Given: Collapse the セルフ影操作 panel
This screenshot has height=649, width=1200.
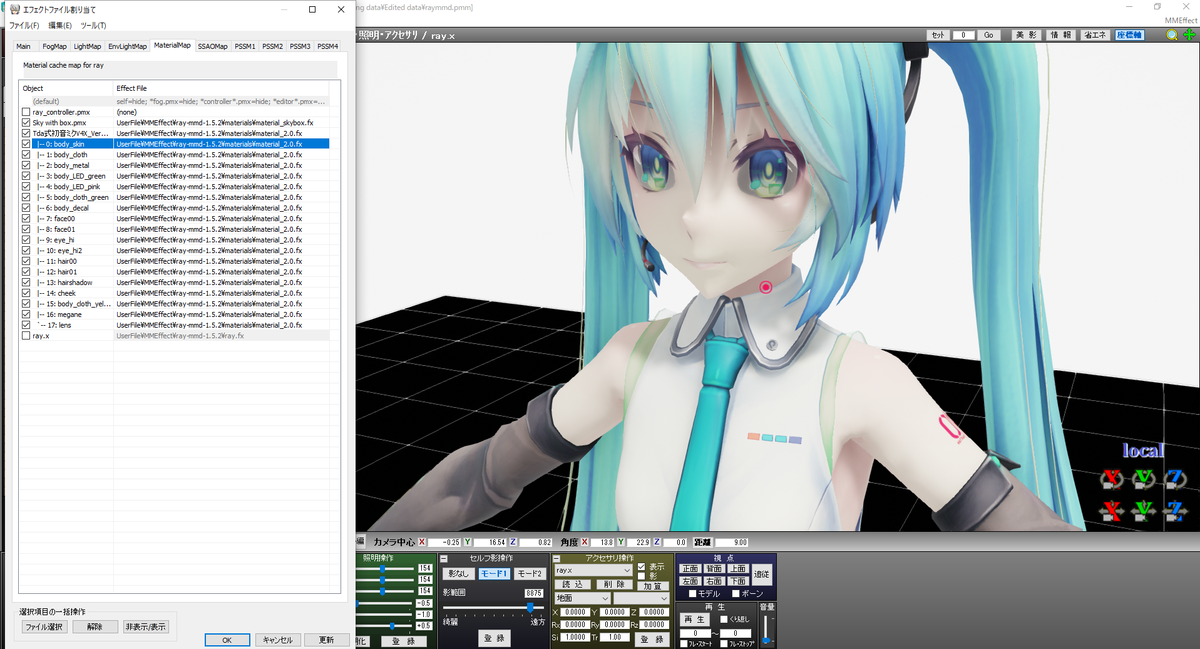Looking at the screenshot, I should pyautogui.click(x=444, y=559).
